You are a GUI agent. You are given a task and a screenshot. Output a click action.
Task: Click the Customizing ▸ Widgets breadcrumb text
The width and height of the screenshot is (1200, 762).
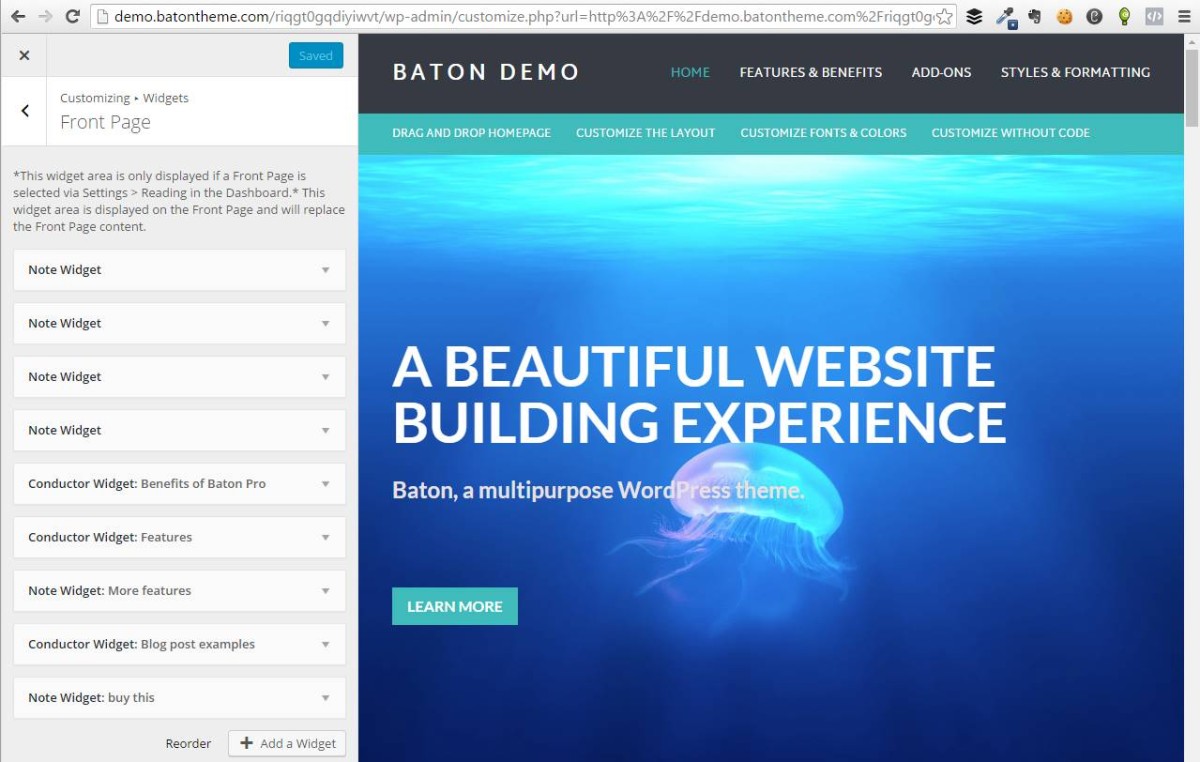[124, 98]
